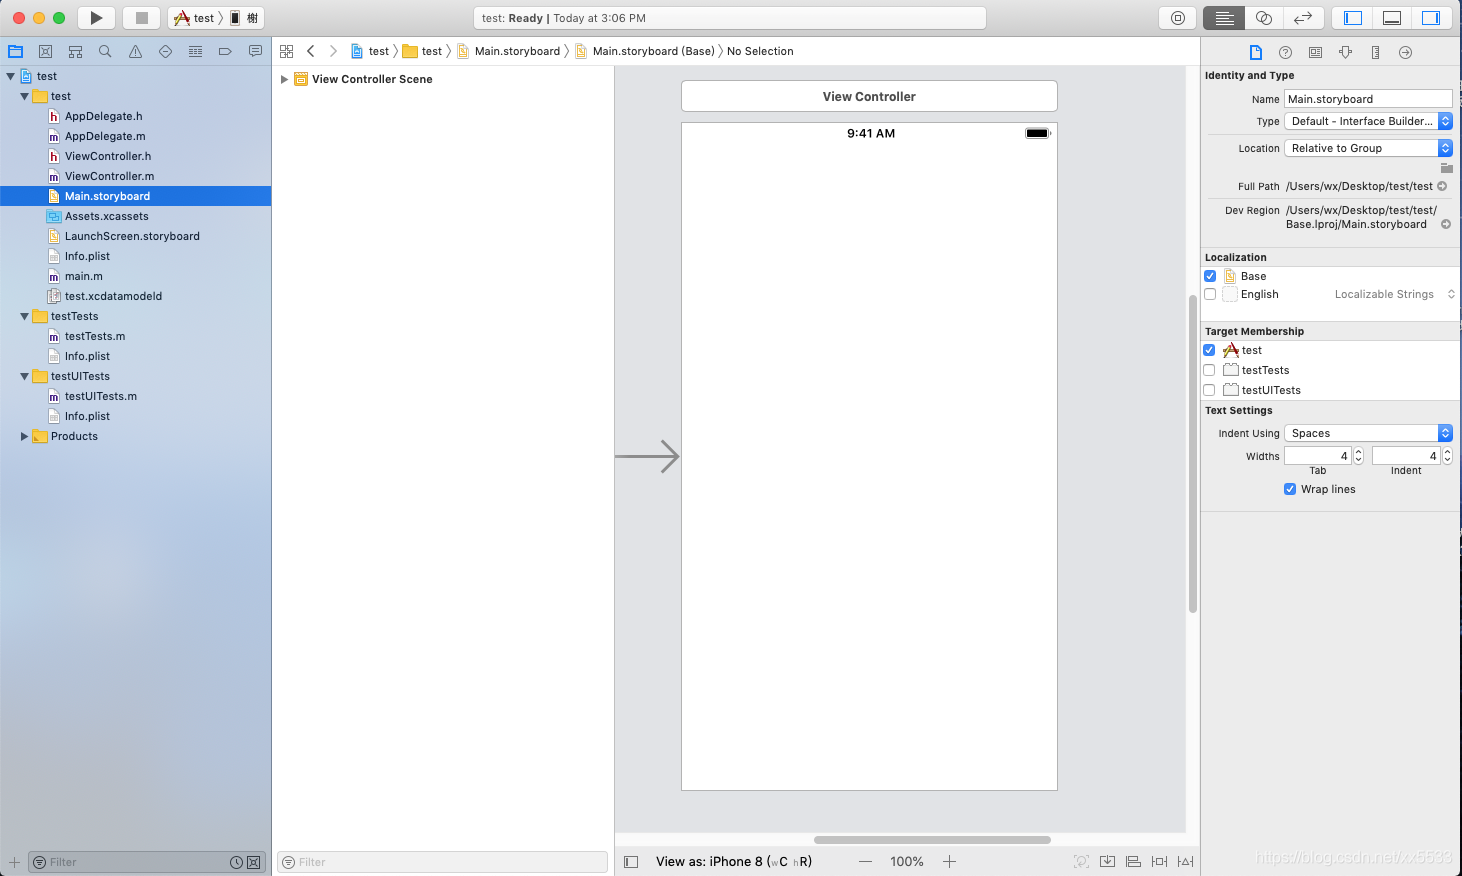Collapse the test project root
The height and width of the screenshot is (876, 1462).
click(x=10, y=76)
